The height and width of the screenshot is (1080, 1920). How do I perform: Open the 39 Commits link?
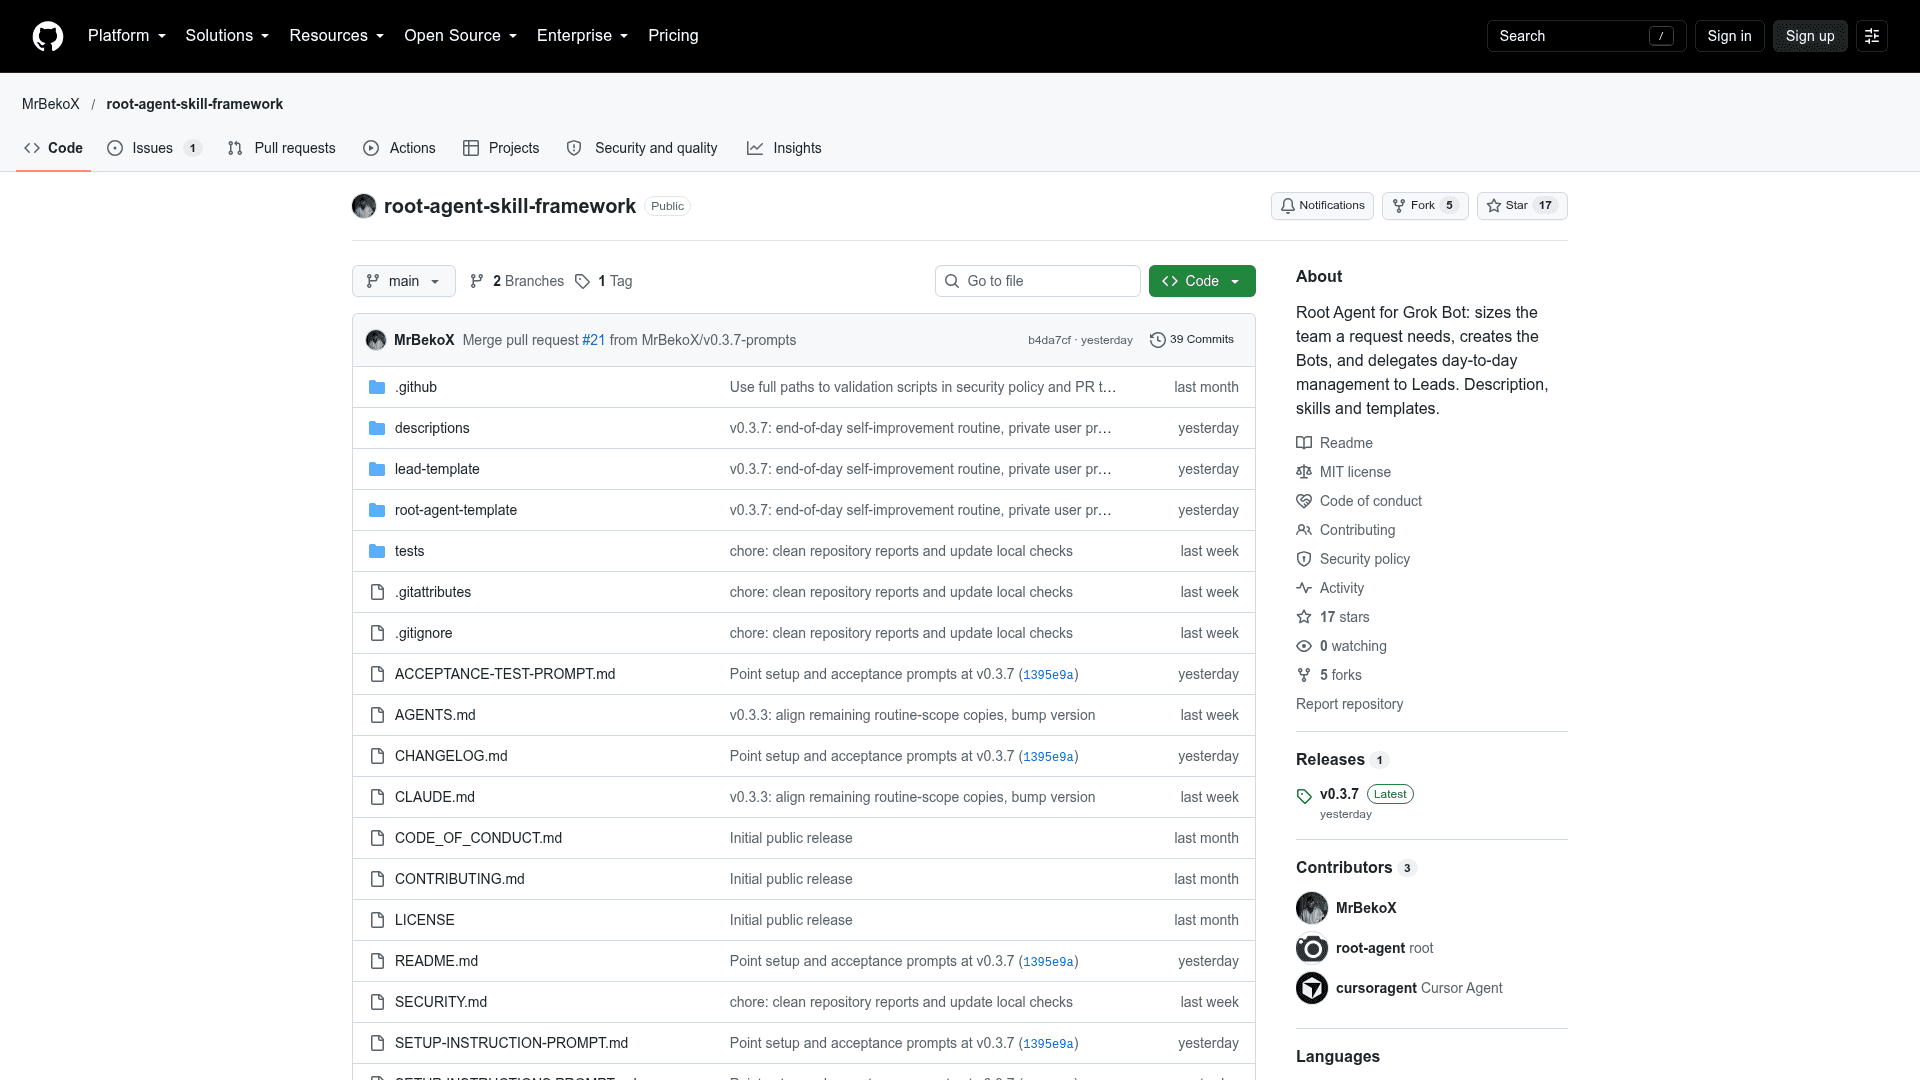tap(1192, 340)
